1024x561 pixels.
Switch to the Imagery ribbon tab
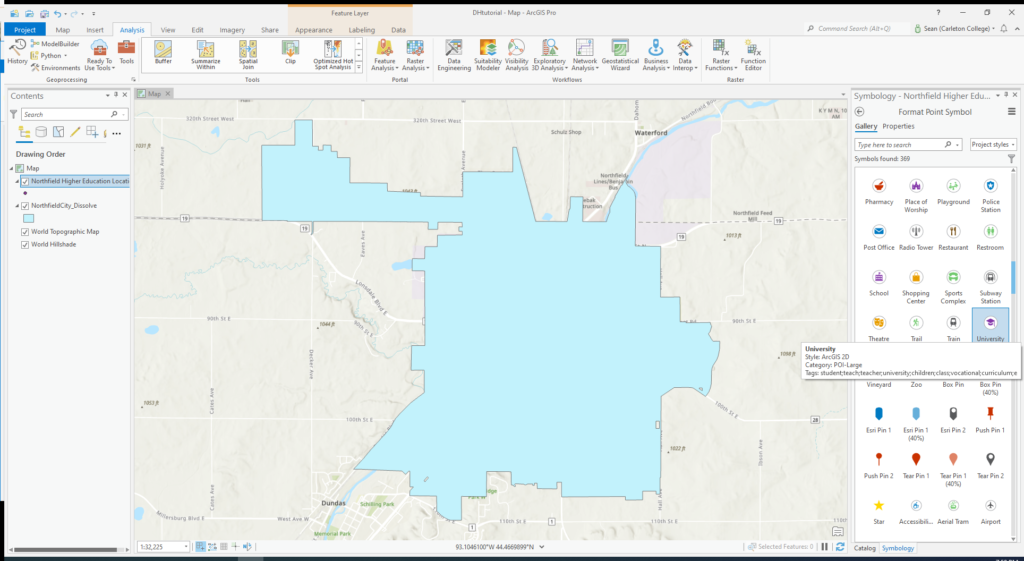[x=232, y=30]
